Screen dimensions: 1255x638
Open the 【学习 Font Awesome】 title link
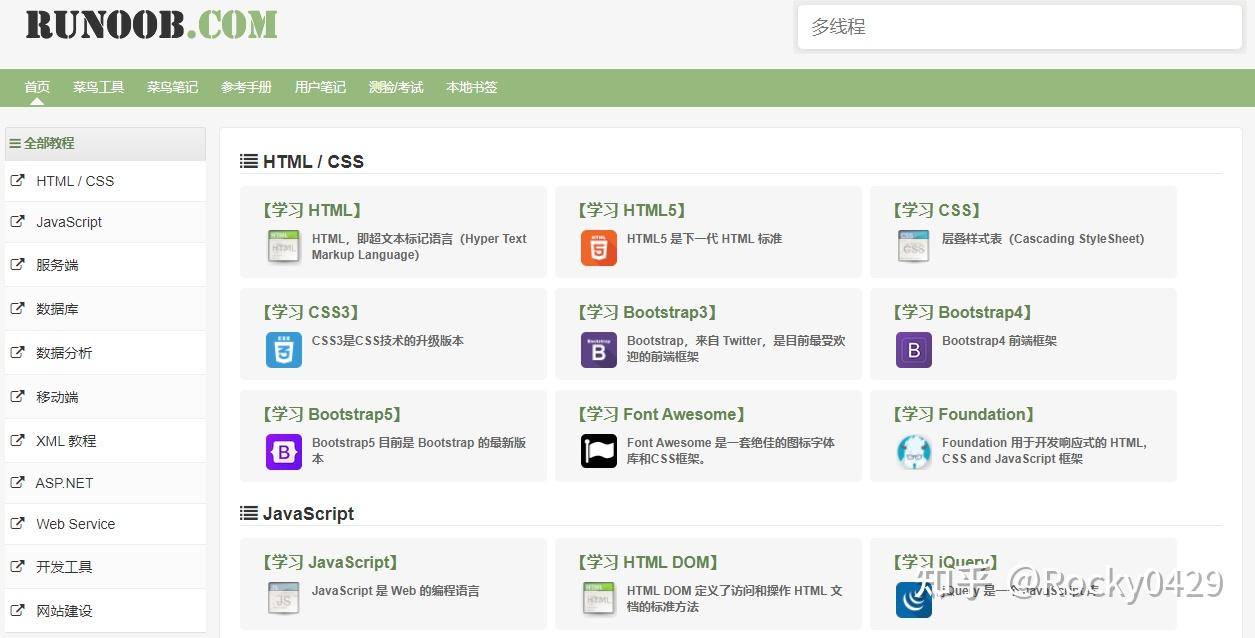[x=661, y=414]
